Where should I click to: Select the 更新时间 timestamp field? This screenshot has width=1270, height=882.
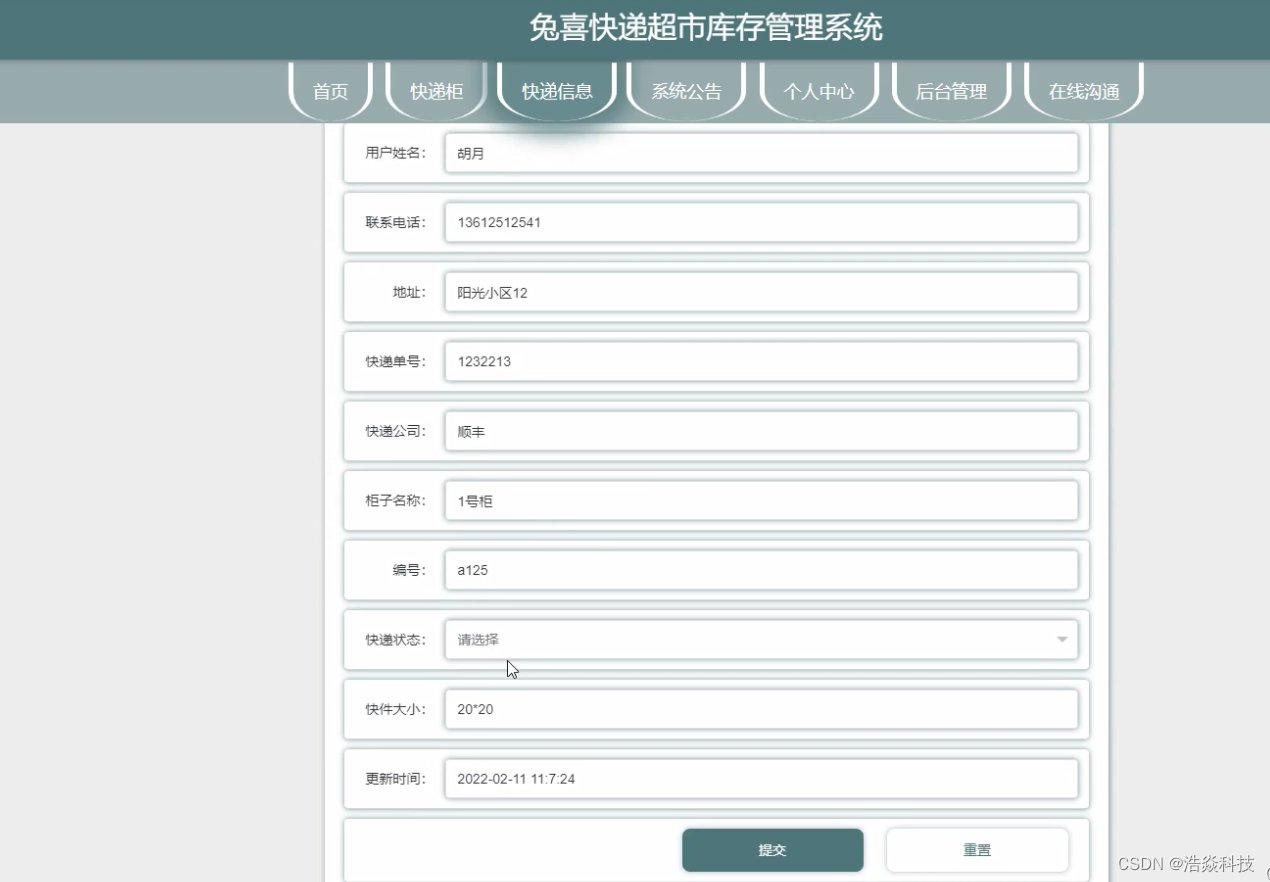coord(762,778)
